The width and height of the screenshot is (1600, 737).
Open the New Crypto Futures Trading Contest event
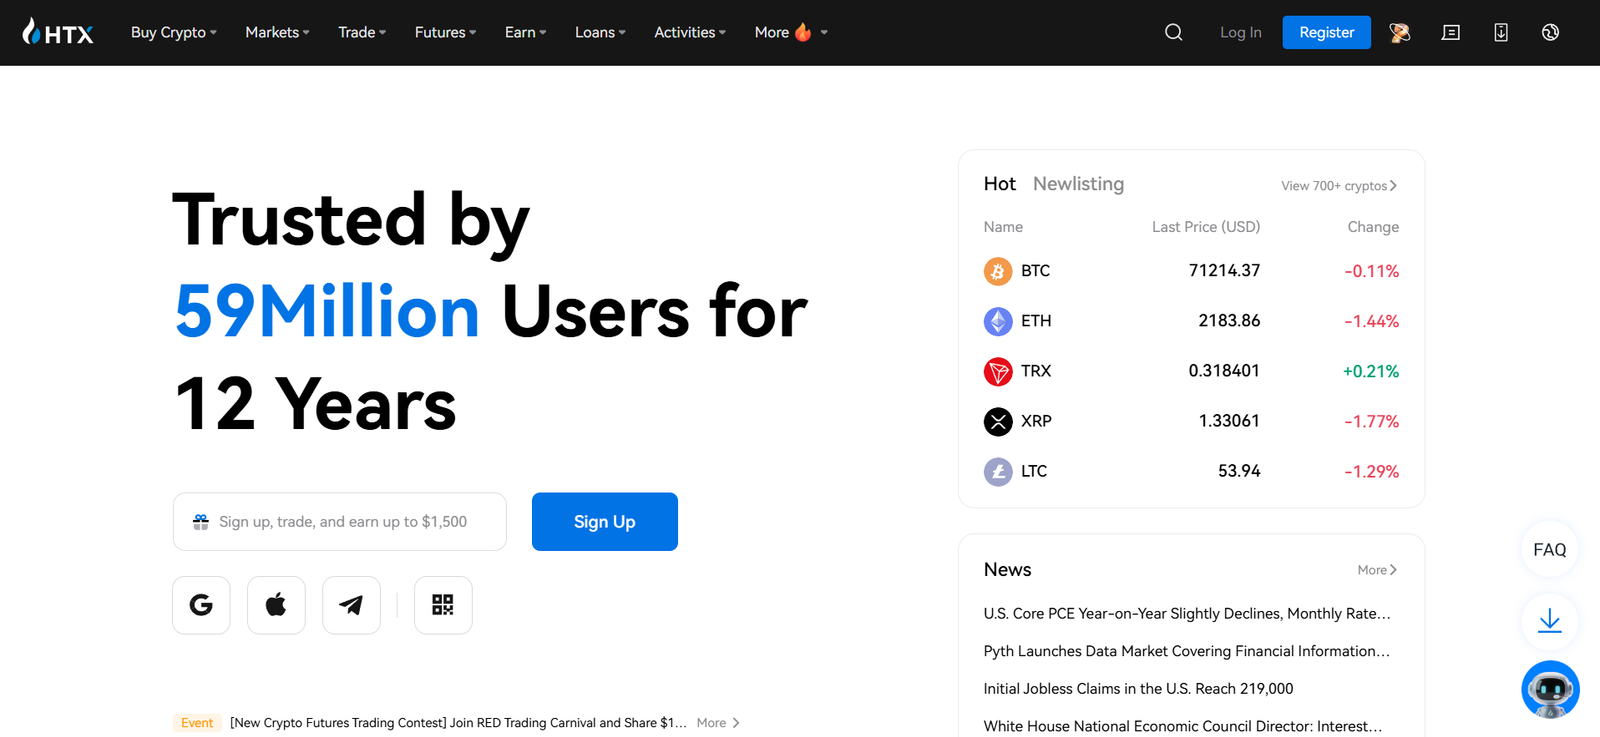pyautogui.click(x=458, y=723)
